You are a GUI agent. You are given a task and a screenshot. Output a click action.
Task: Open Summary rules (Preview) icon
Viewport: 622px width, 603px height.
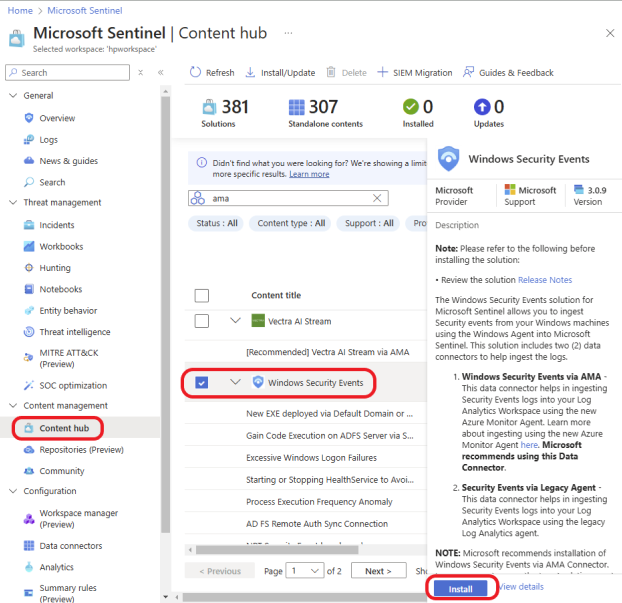point(29,593)
